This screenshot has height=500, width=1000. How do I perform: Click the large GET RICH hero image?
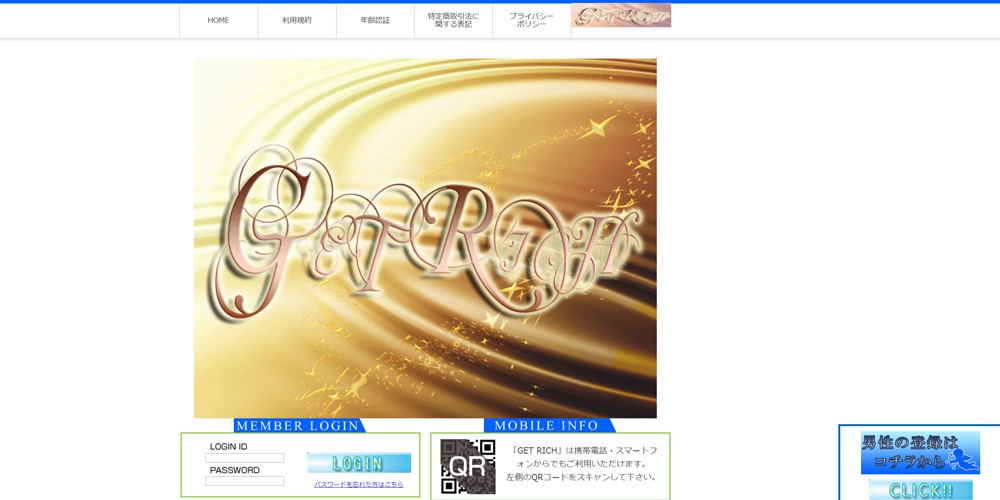425,238
